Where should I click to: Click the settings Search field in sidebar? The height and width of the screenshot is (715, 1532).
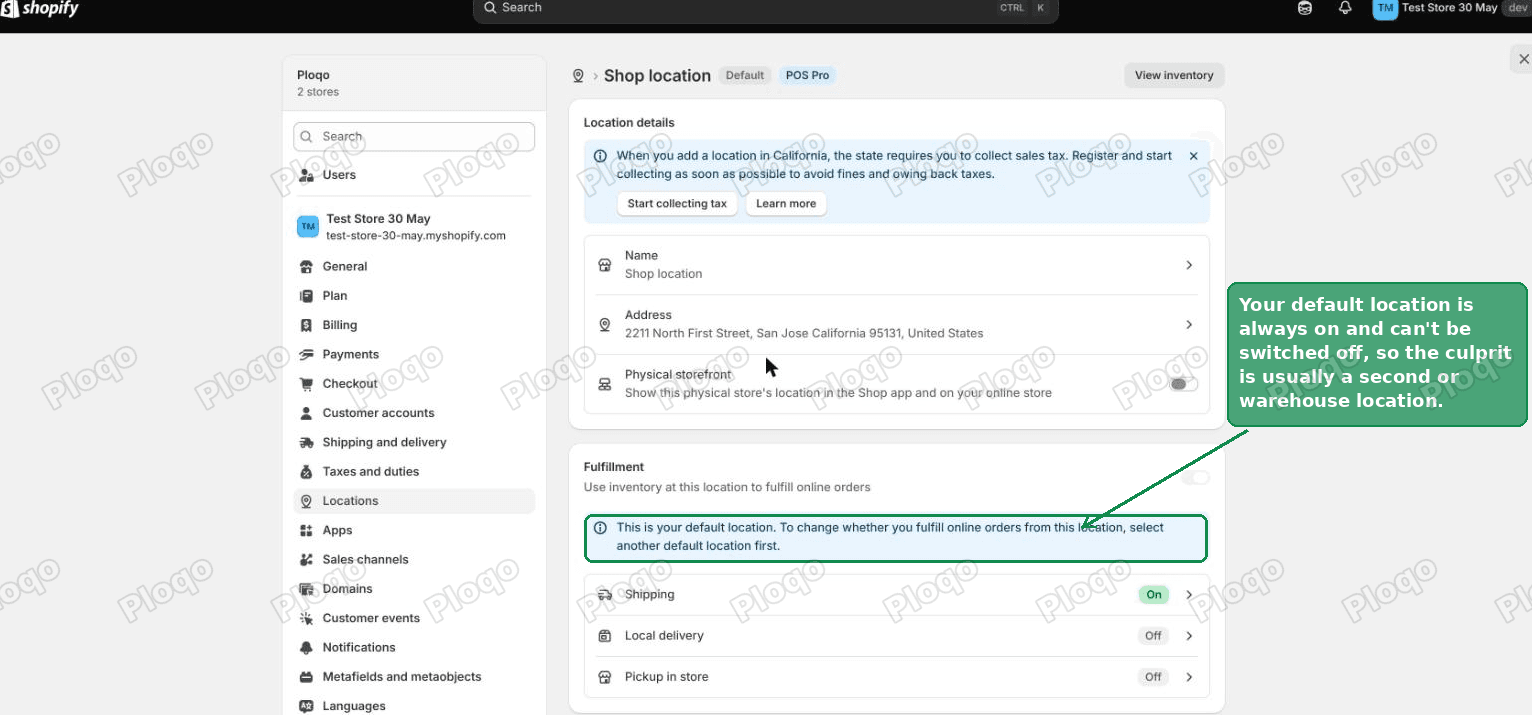click(414, 137)
